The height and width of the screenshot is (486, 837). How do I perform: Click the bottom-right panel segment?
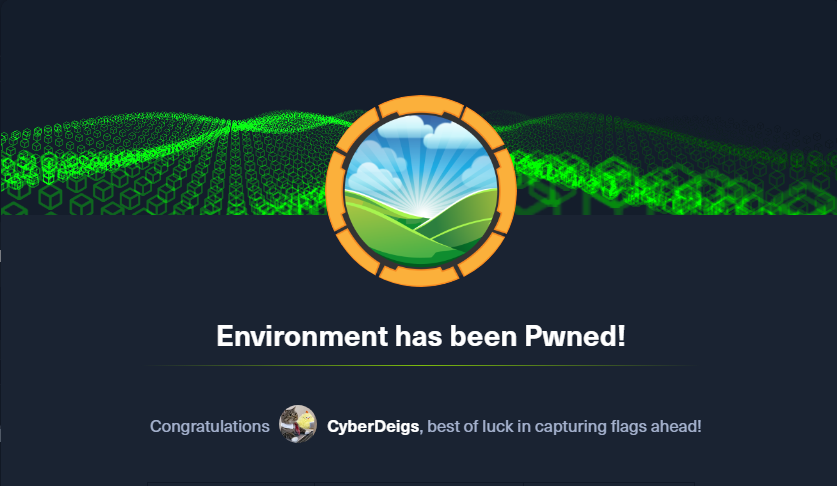(x=609, y=484)
